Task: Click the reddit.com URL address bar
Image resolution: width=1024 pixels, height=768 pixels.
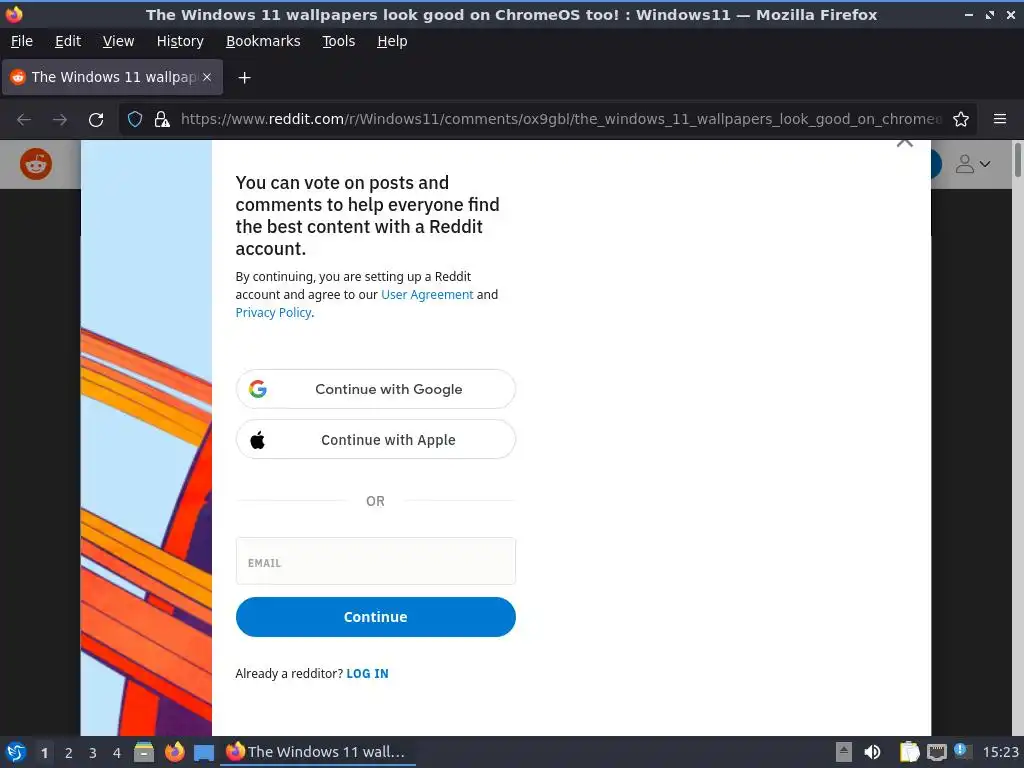Action: tap(562, 120)
